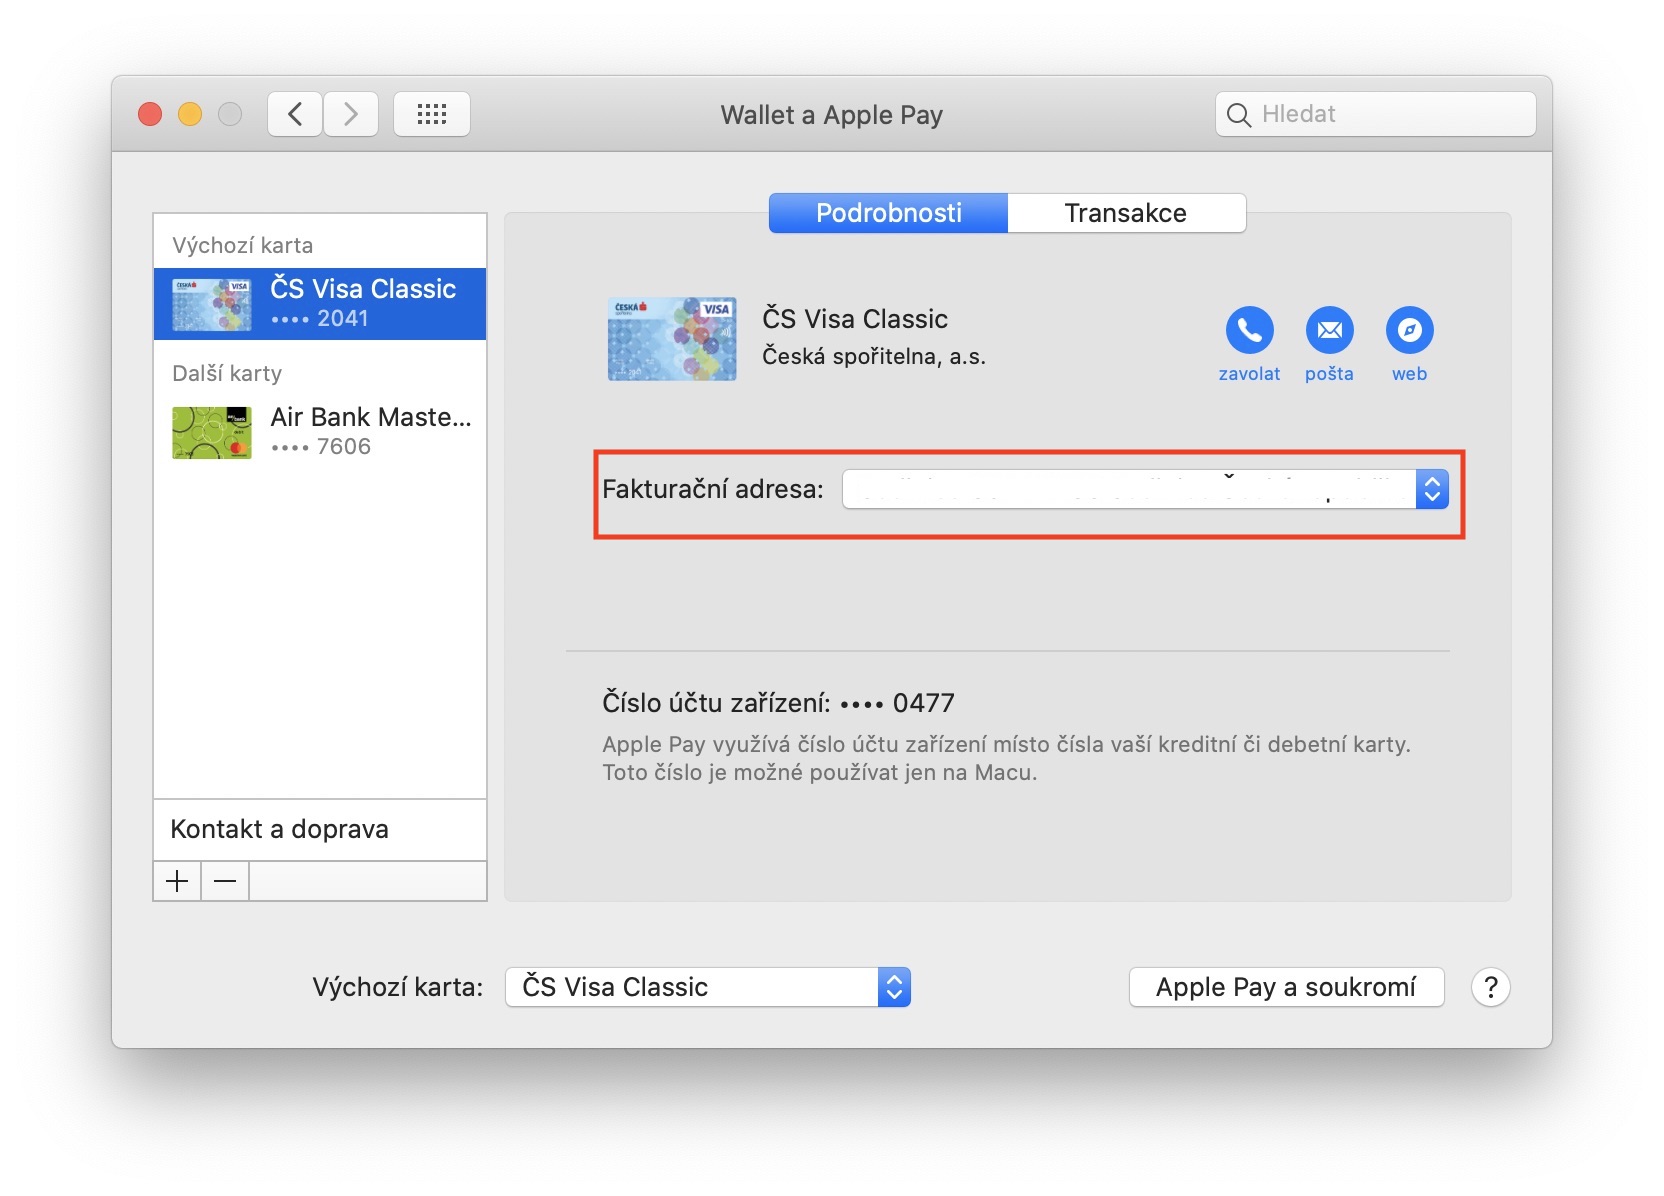The width and height of the screenshot is (1664, 1196).
Task: Click the zavolat label text
Action: (1249, 374)
